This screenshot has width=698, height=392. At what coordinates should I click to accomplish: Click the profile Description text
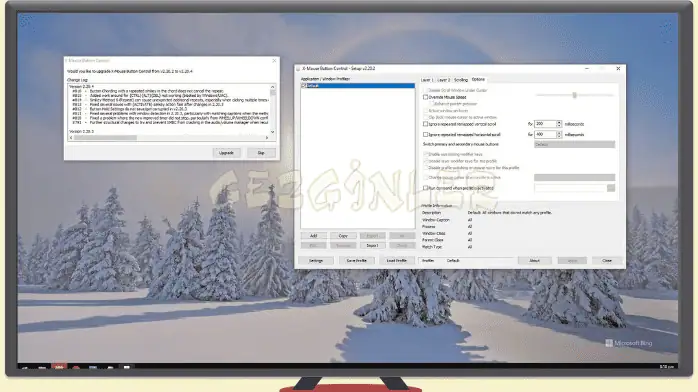(x=510, y=213)
